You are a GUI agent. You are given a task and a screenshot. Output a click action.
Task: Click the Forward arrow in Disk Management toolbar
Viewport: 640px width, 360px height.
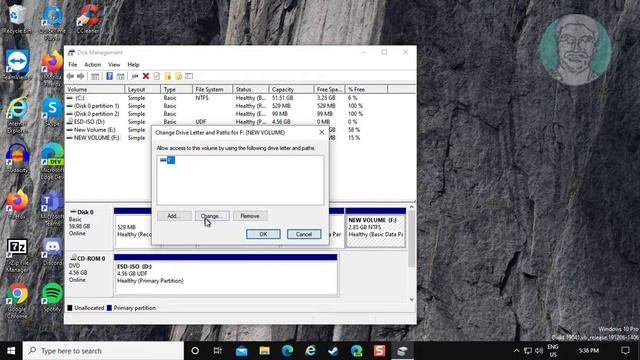point(80,76)
